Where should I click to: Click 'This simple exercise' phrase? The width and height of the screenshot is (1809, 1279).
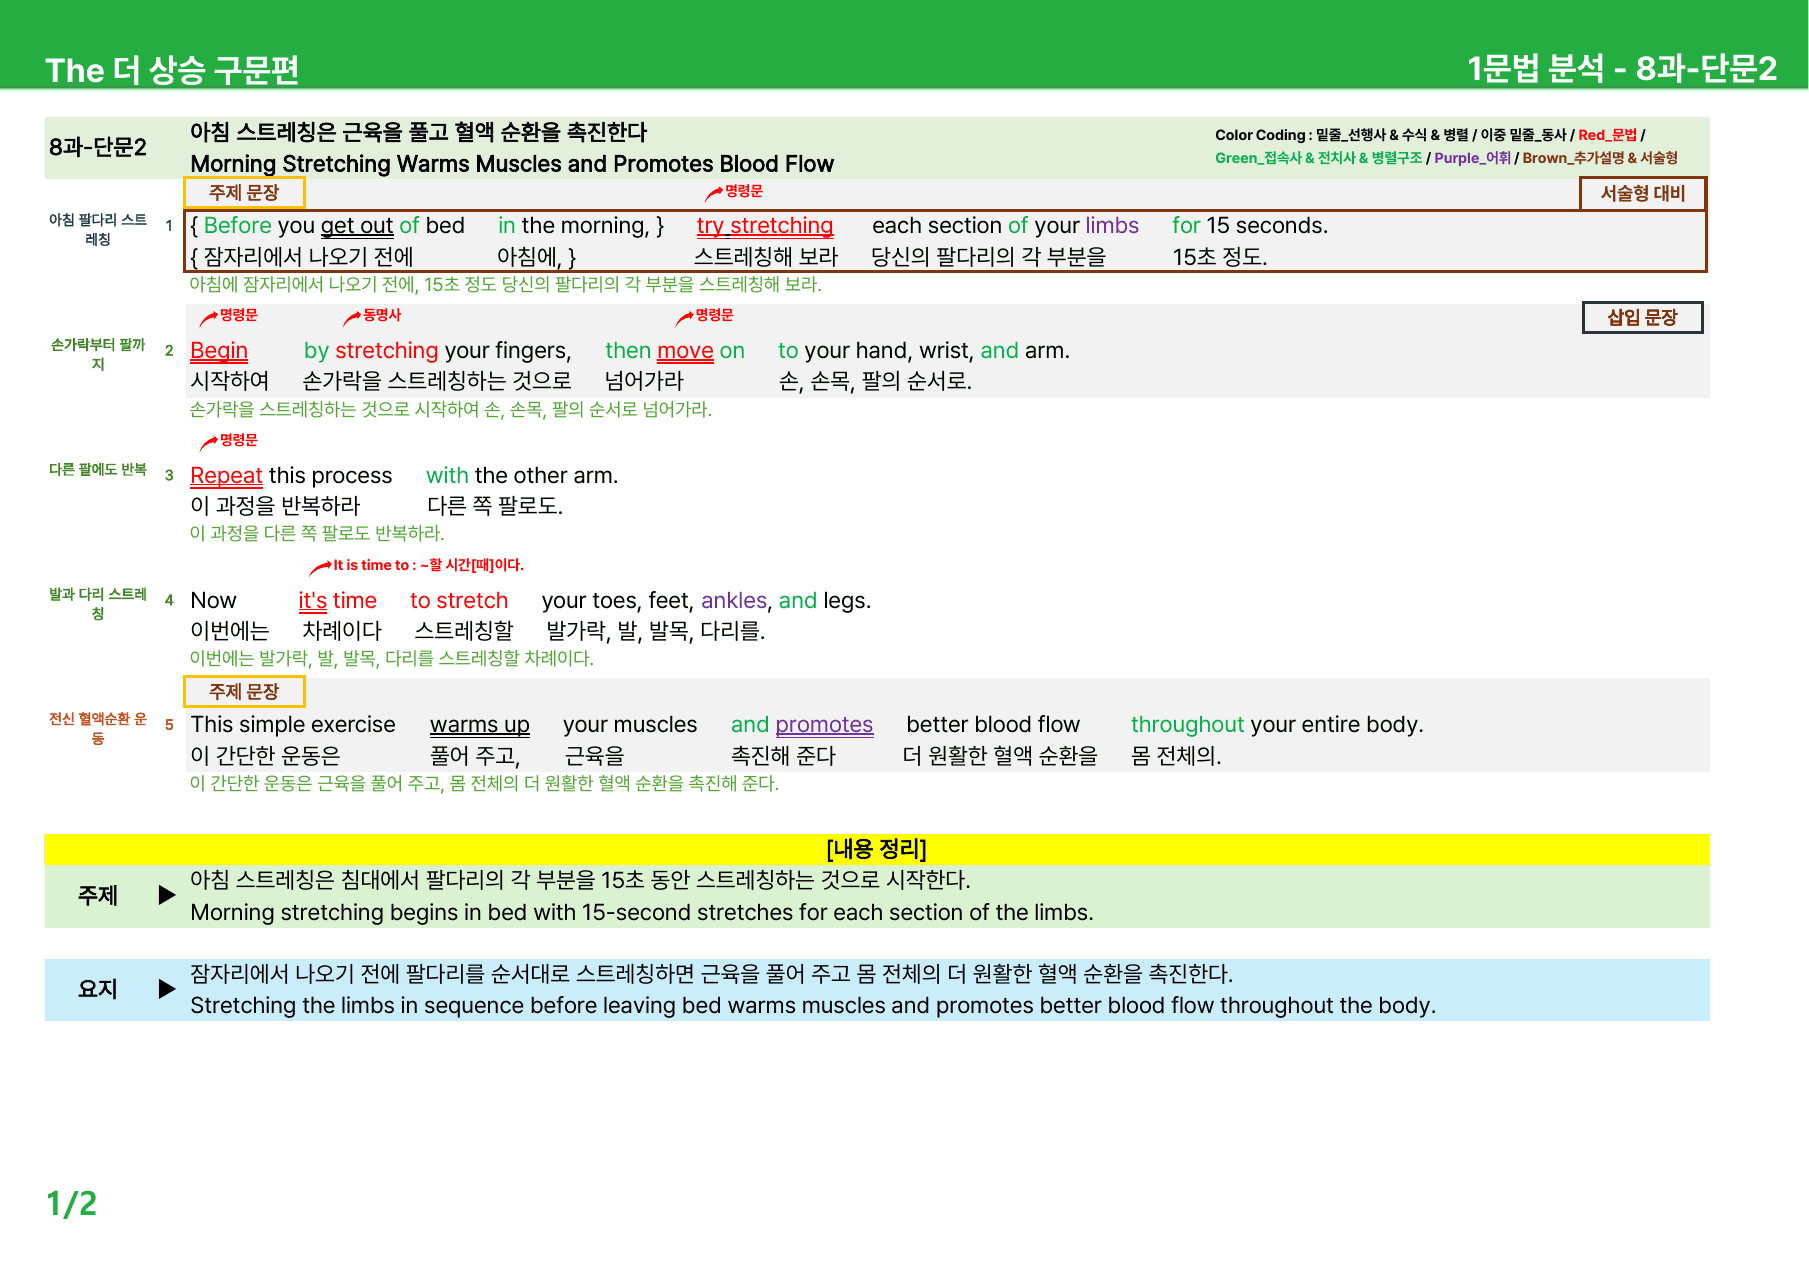tap(293, 725)
